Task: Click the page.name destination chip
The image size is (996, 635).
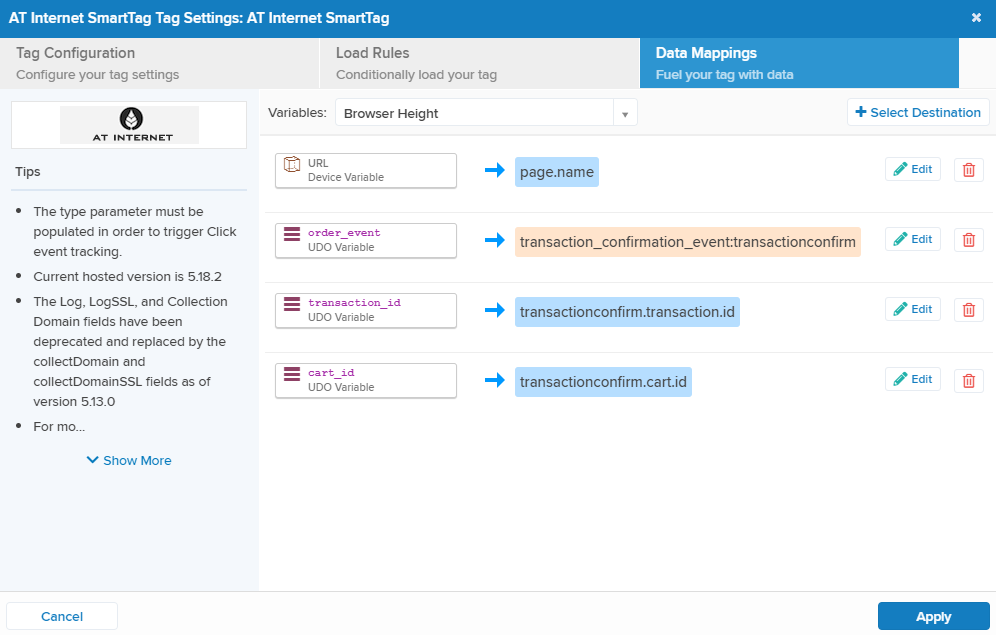Action: click(557, 172)
